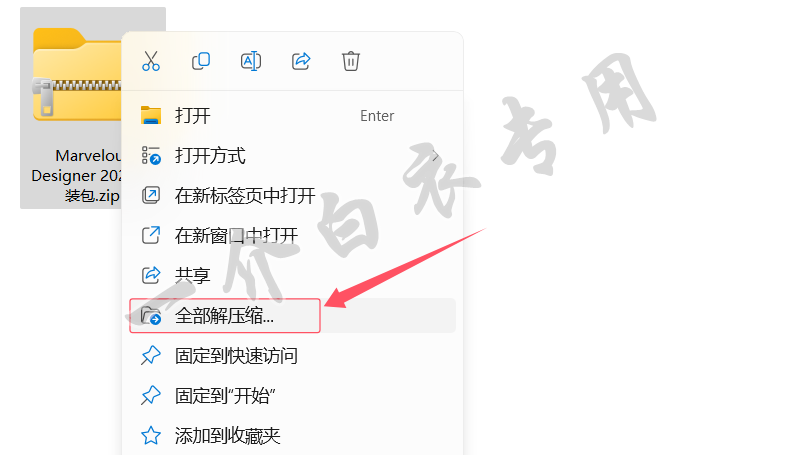The width and height of the screenshot is (791, 455).
Task: Click the icon next to 在新标签页中打开
Action: [x=151, y=195]
